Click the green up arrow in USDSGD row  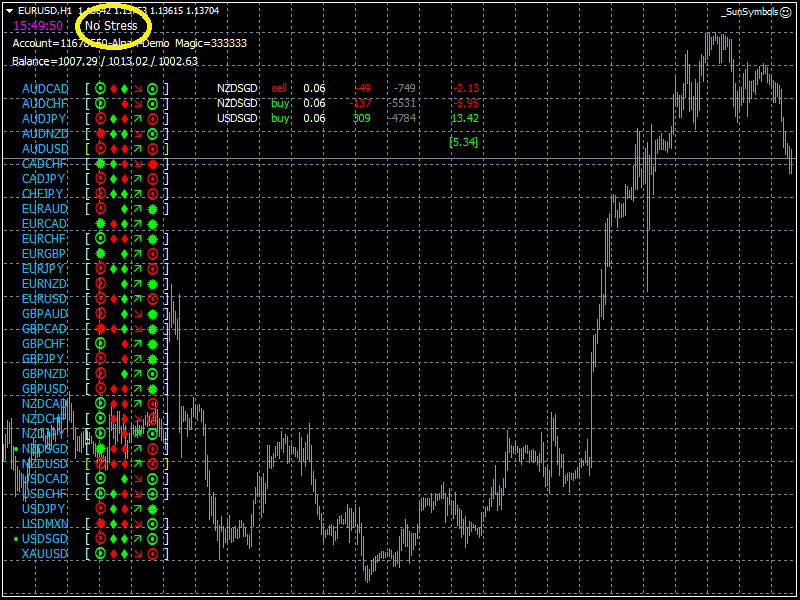pos(138,538)
